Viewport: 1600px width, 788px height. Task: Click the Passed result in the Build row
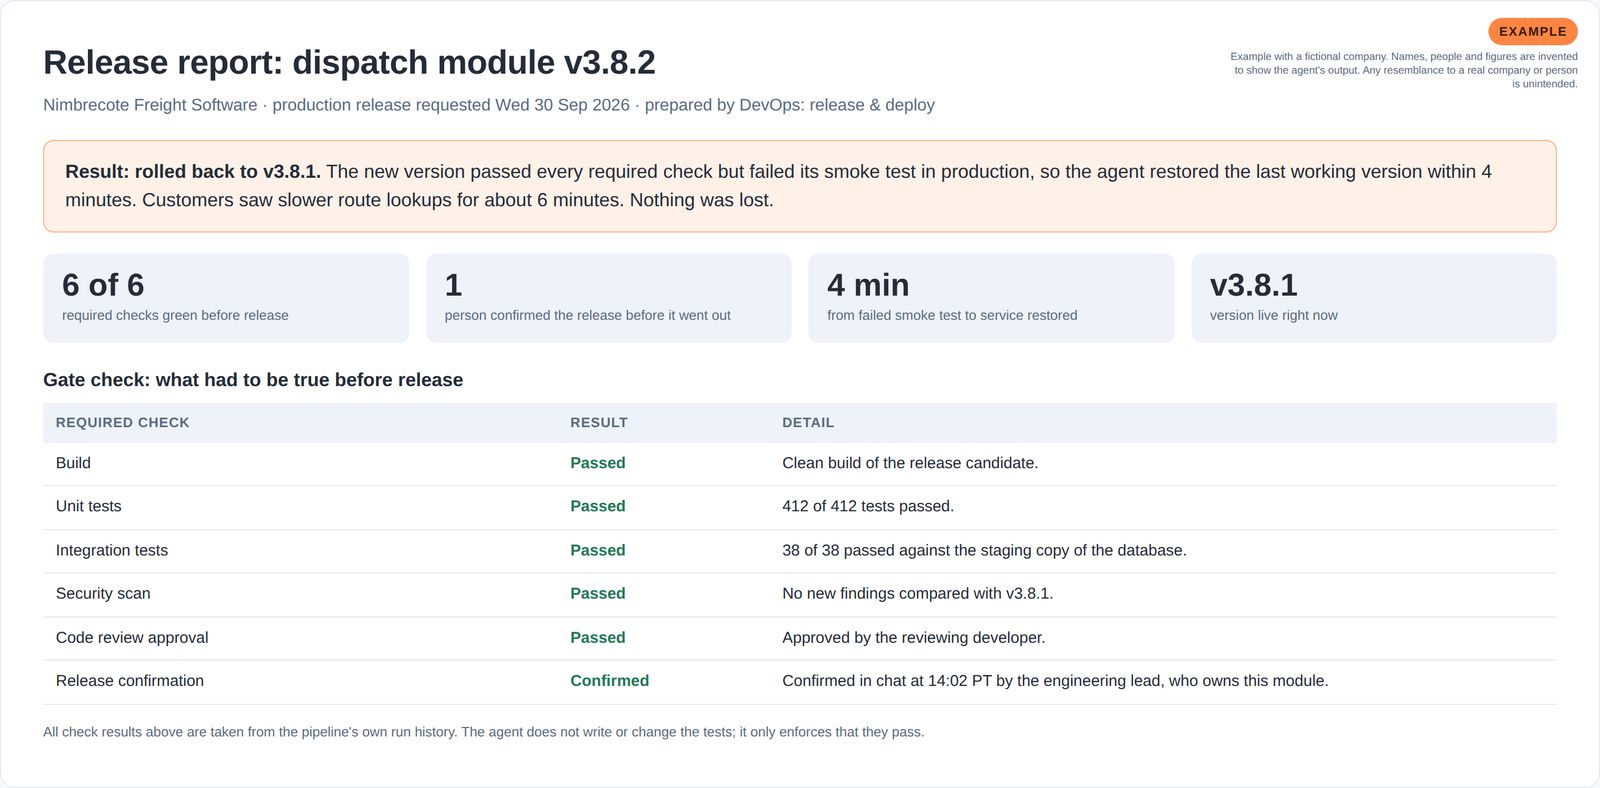(598, 463)
